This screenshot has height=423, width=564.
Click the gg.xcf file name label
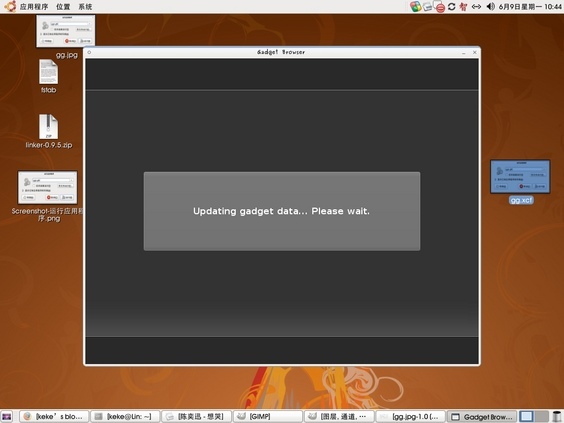521,200
